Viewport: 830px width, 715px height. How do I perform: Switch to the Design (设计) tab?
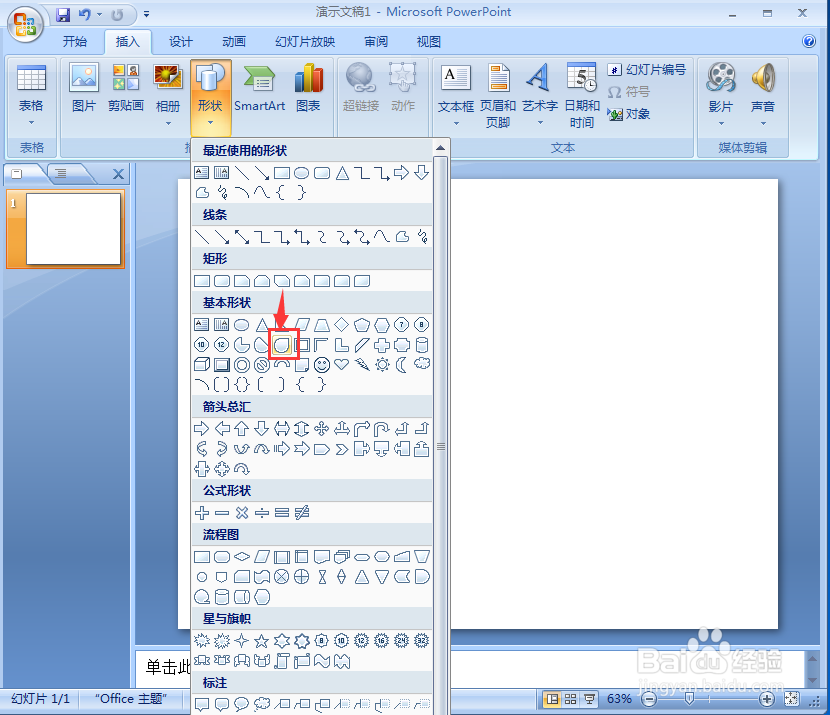[x=181, y=41]
